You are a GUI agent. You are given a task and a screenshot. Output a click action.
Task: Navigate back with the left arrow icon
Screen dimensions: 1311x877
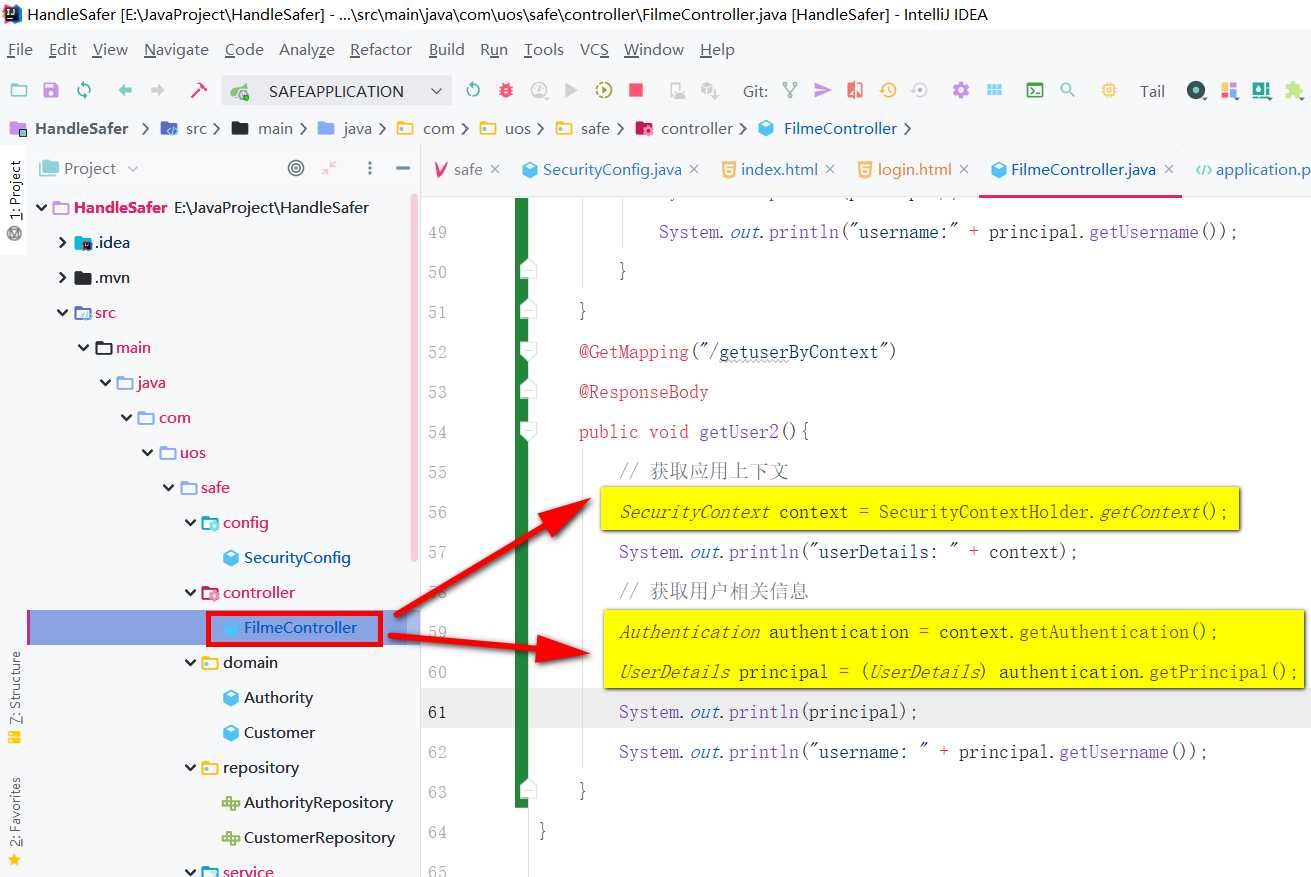point(125,90)
